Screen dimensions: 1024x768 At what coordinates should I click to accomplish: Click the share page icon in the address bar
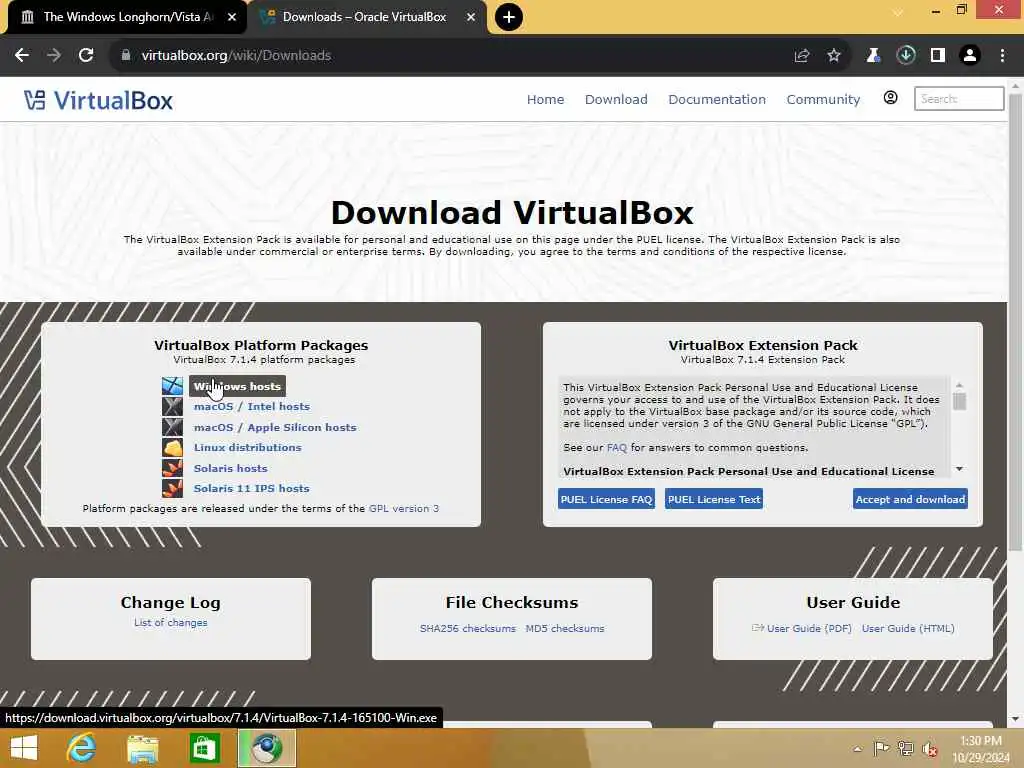tap(802, 56)
